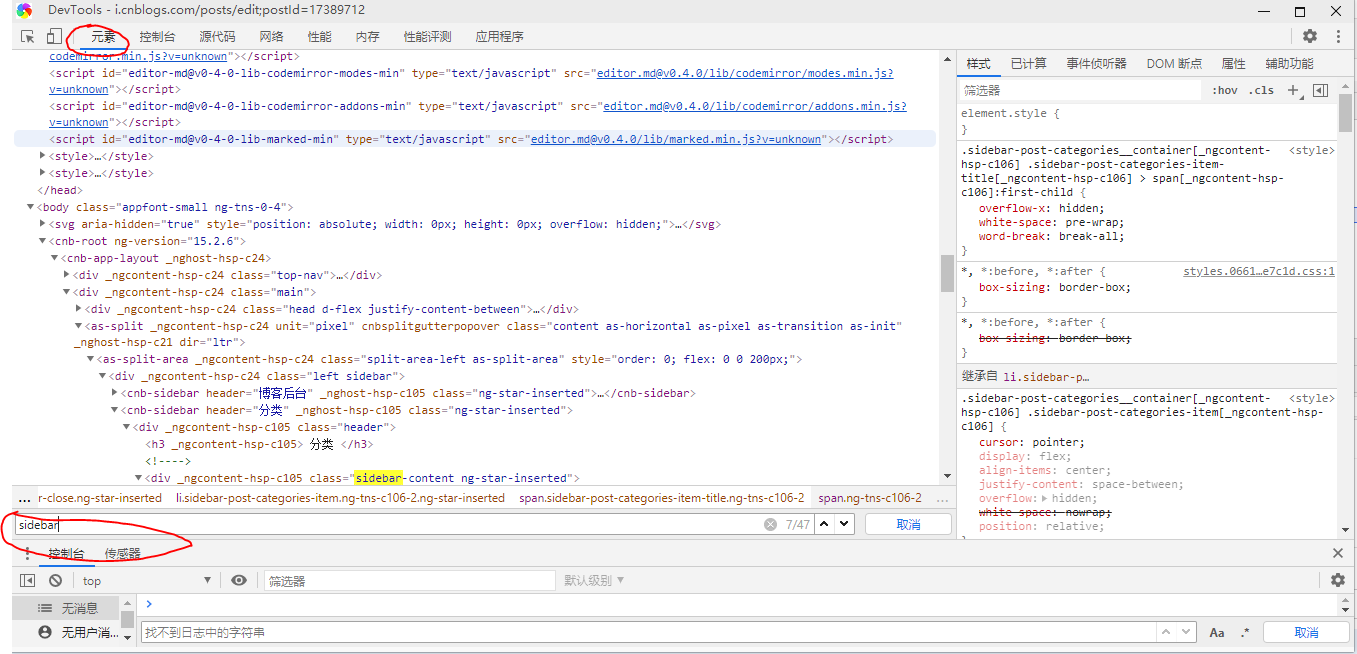
Task: Collapse the body appfont-small node
Action: pos(30,207)
